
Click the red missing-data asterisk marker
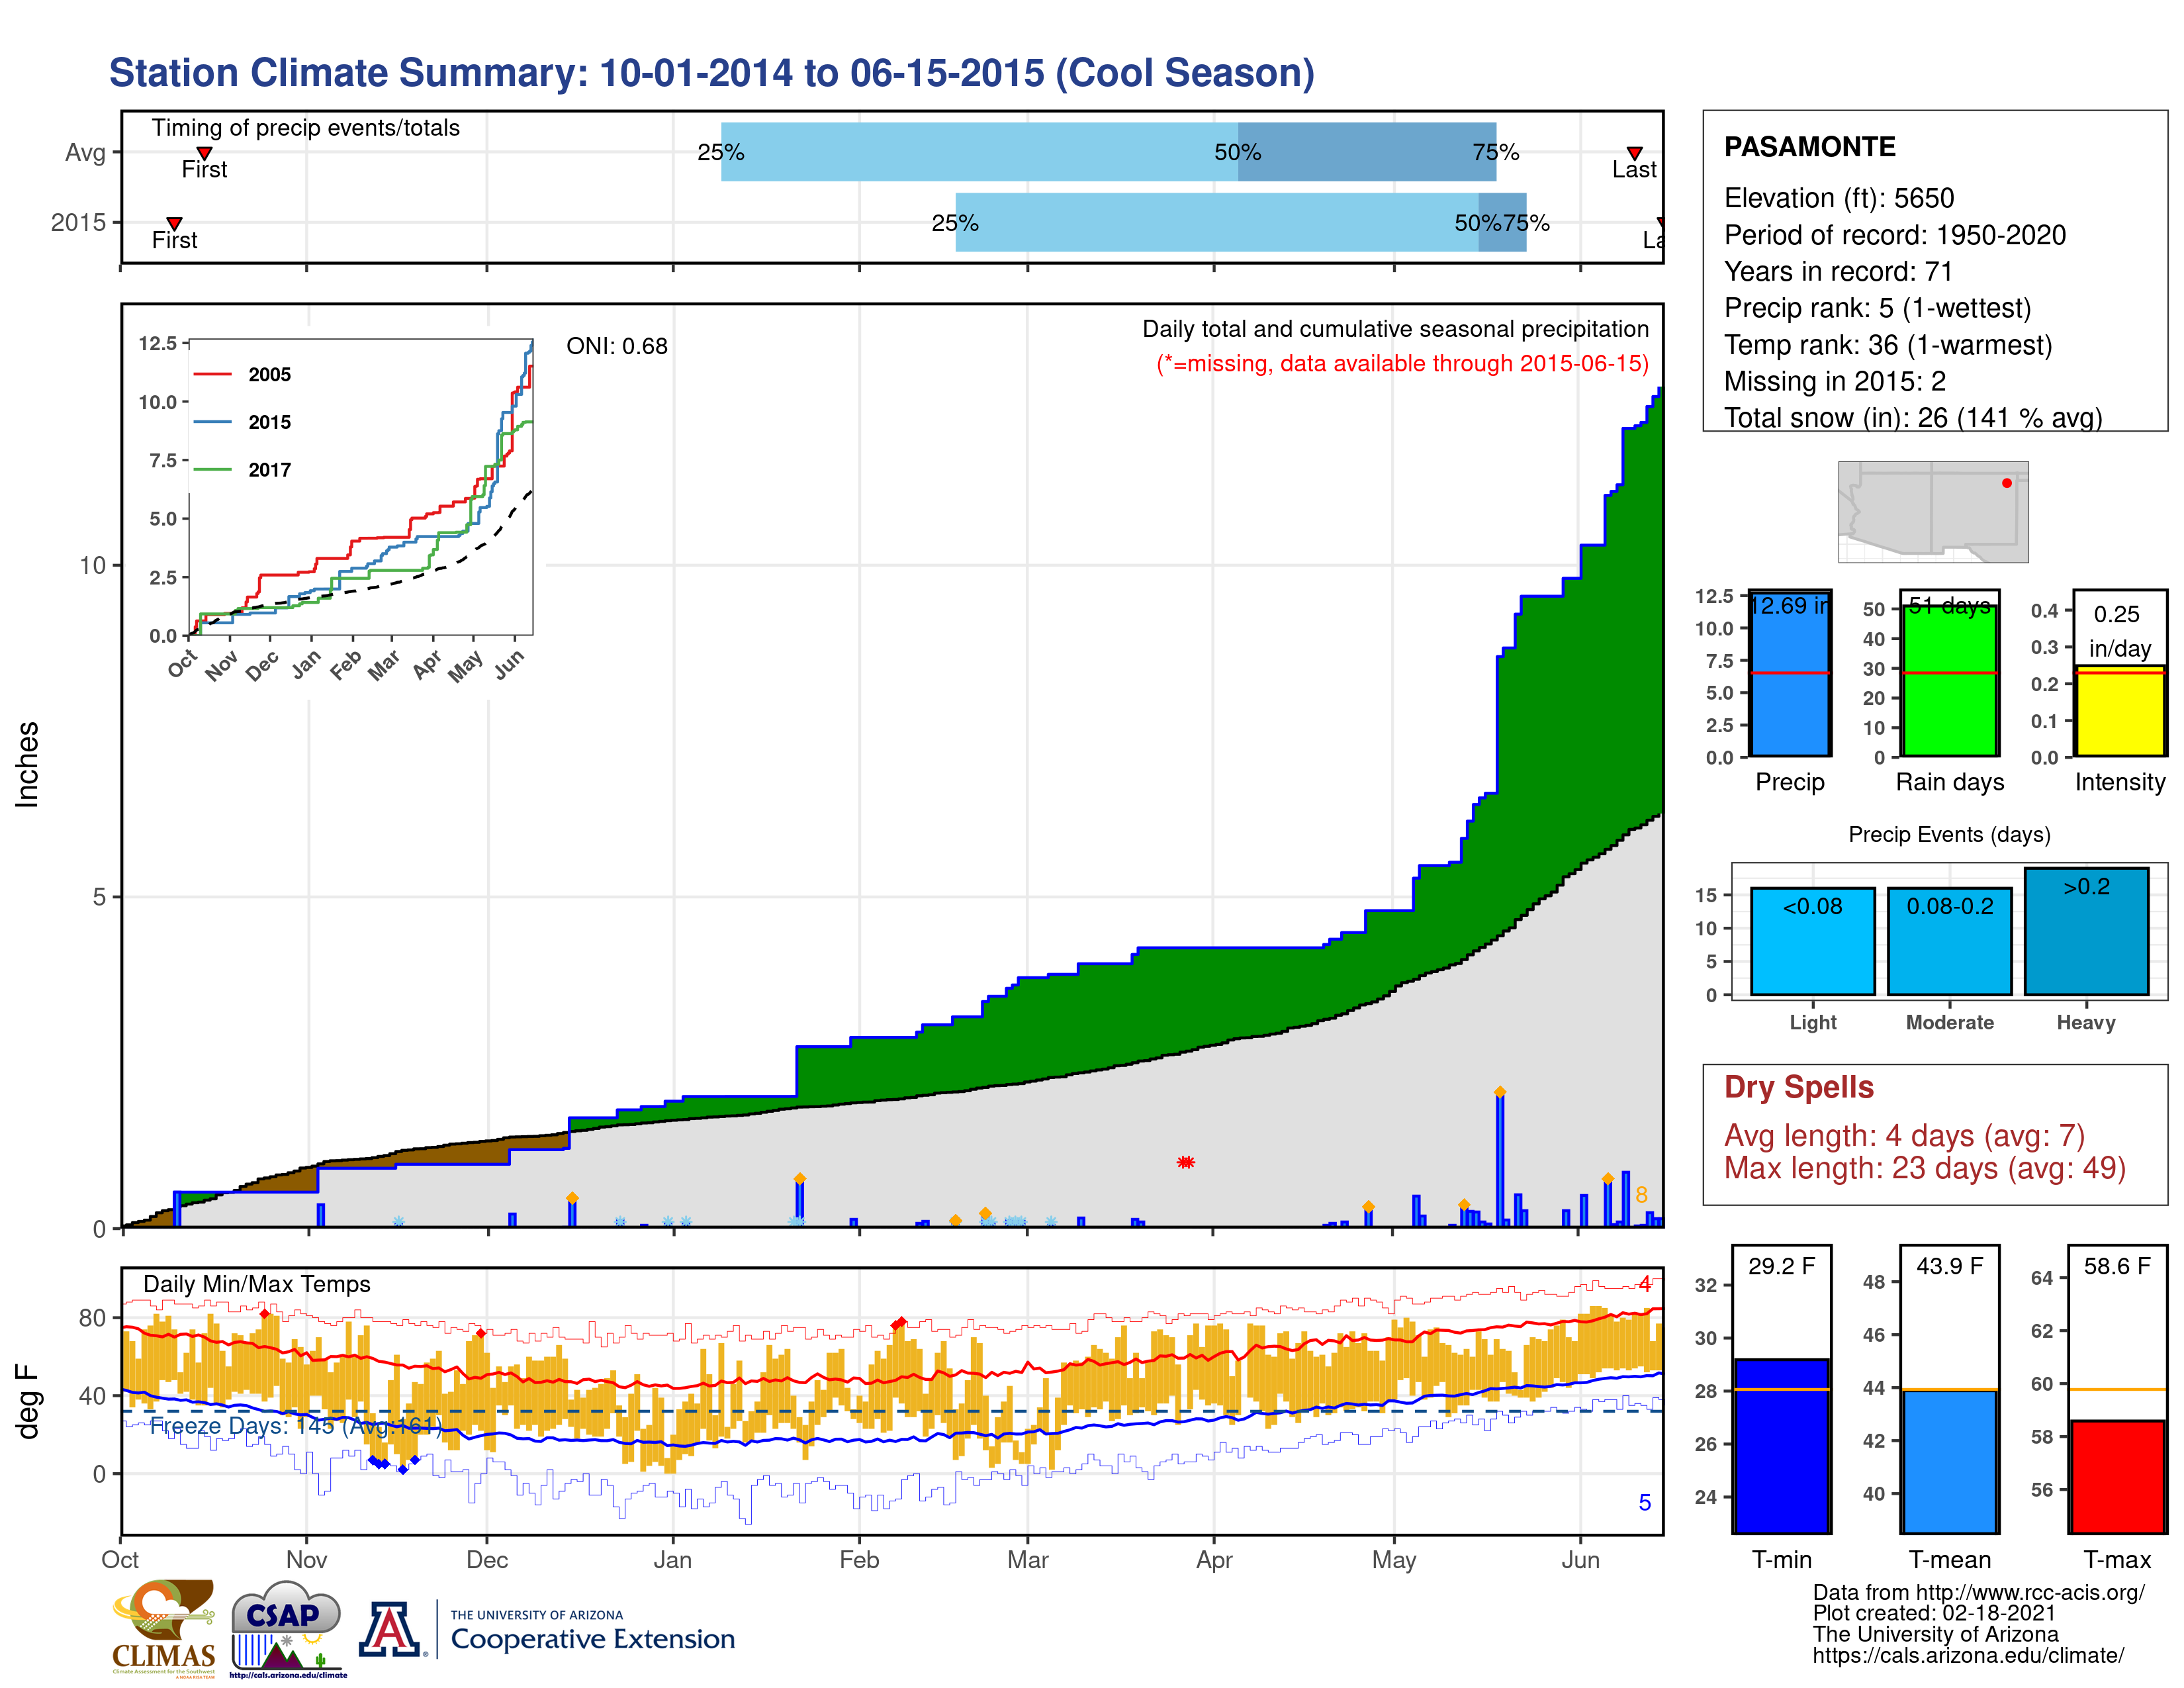(1185, 1162)
